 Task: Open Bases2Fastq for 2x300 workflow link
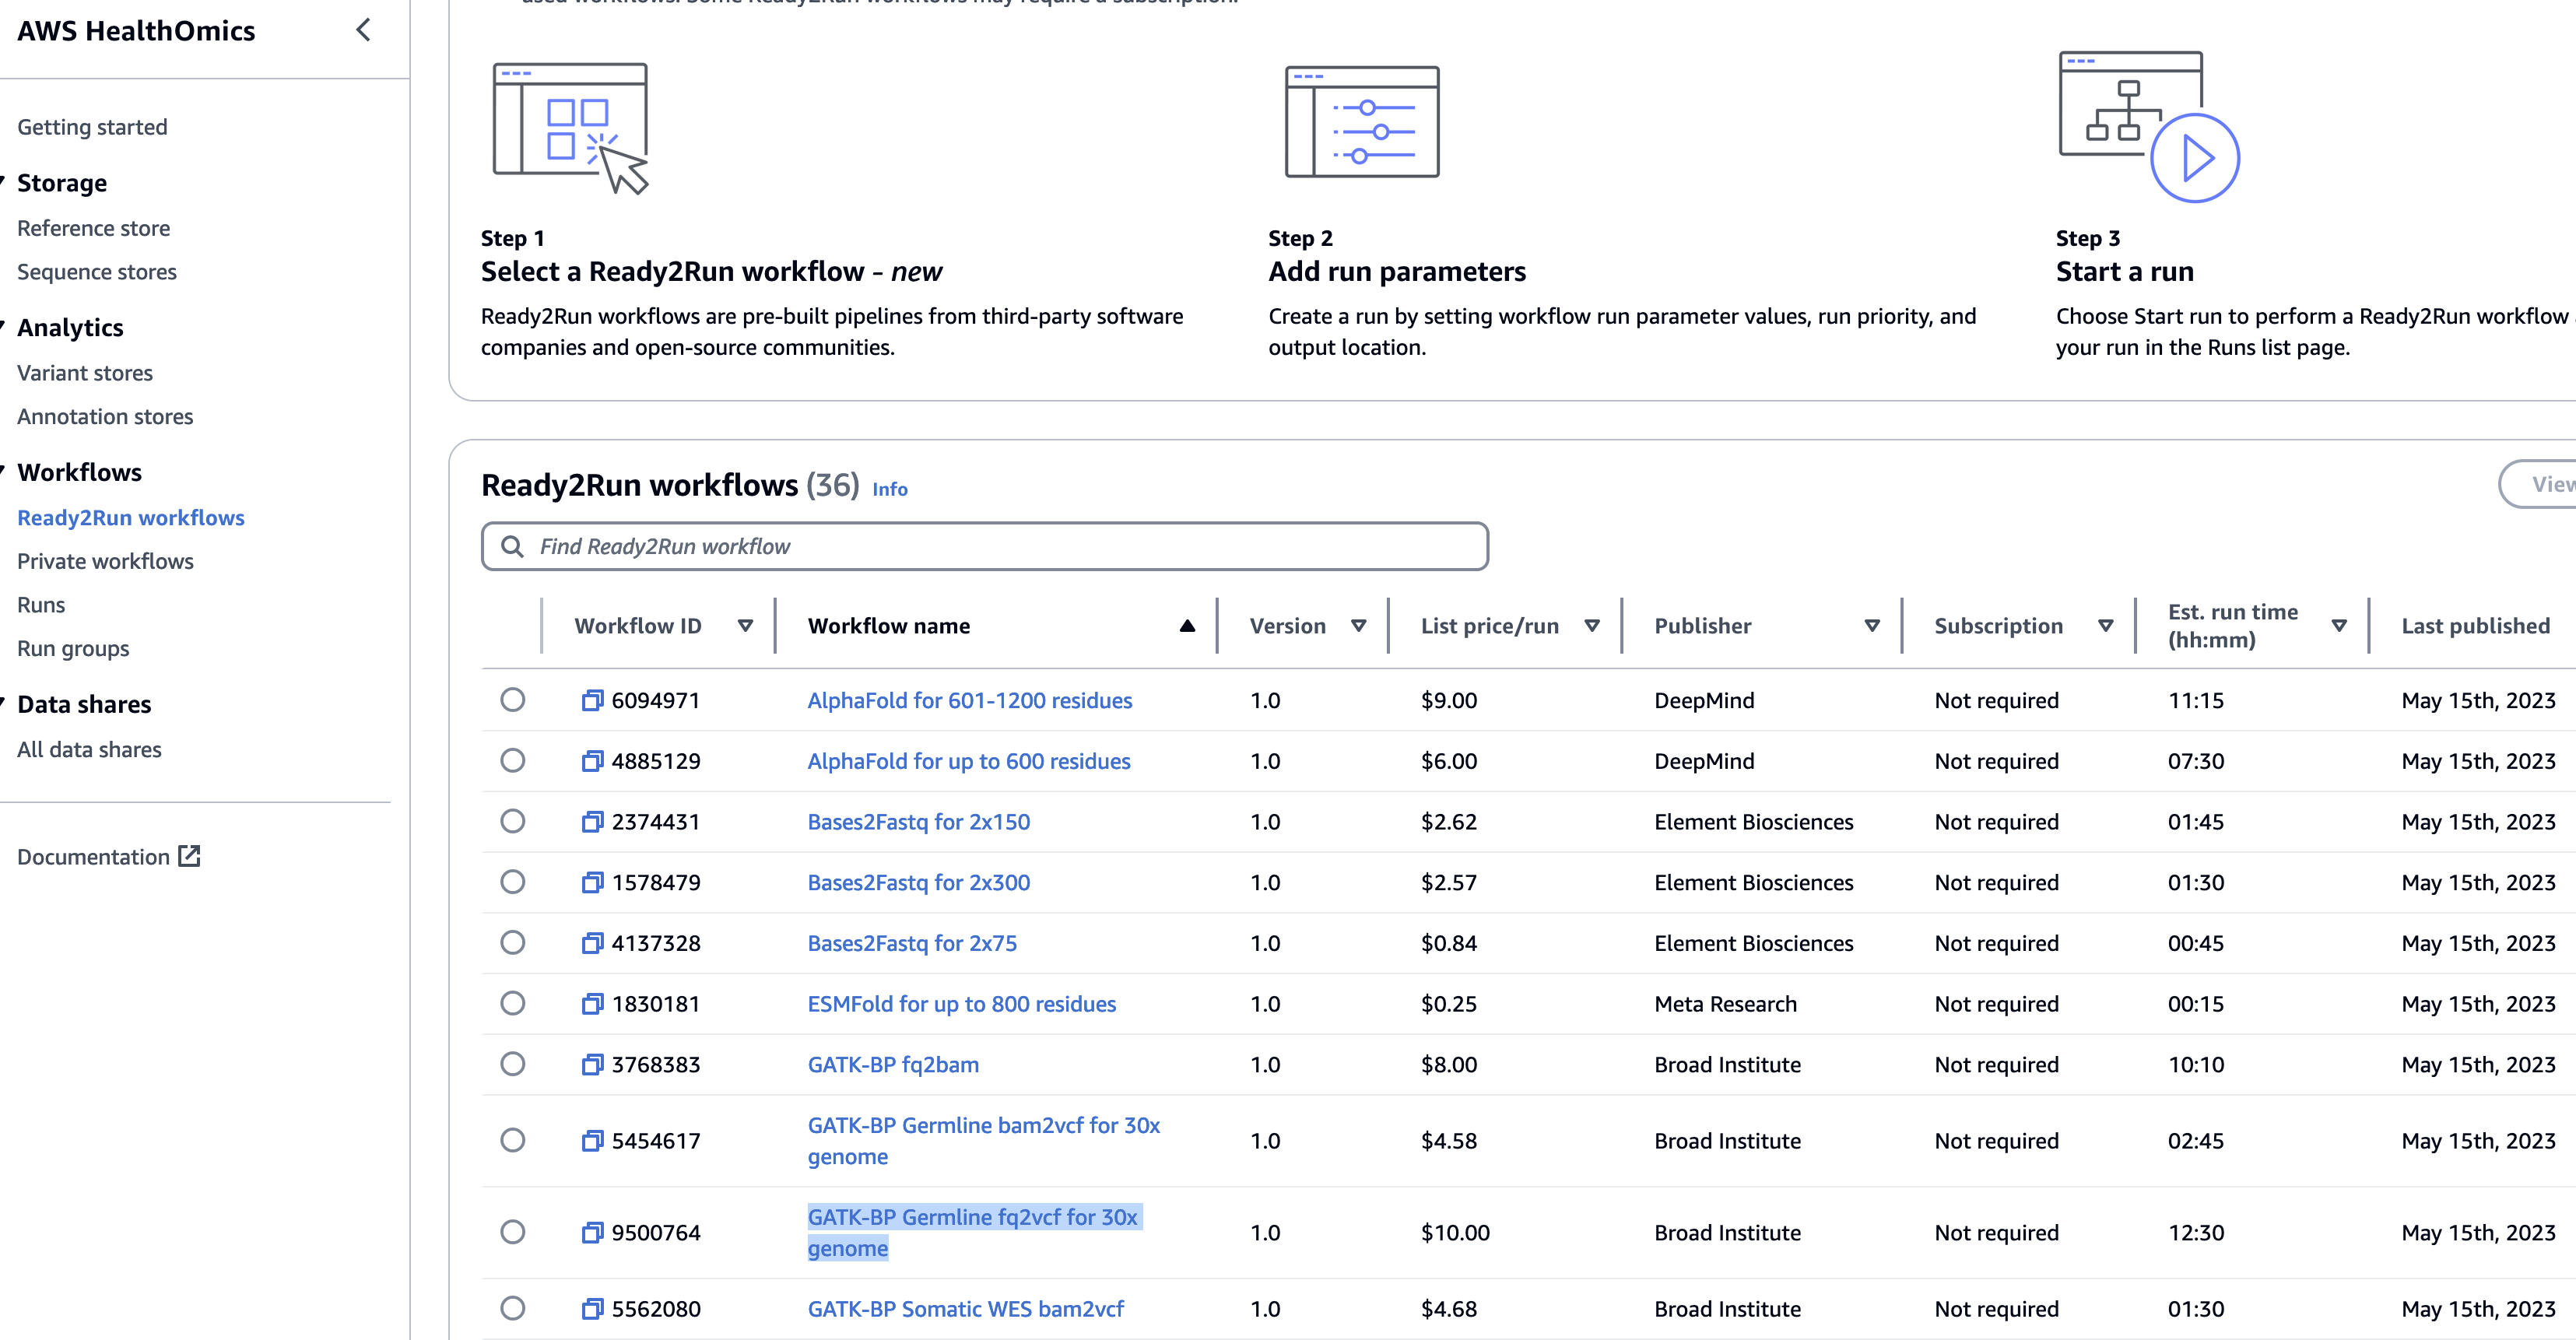(918, 883)
